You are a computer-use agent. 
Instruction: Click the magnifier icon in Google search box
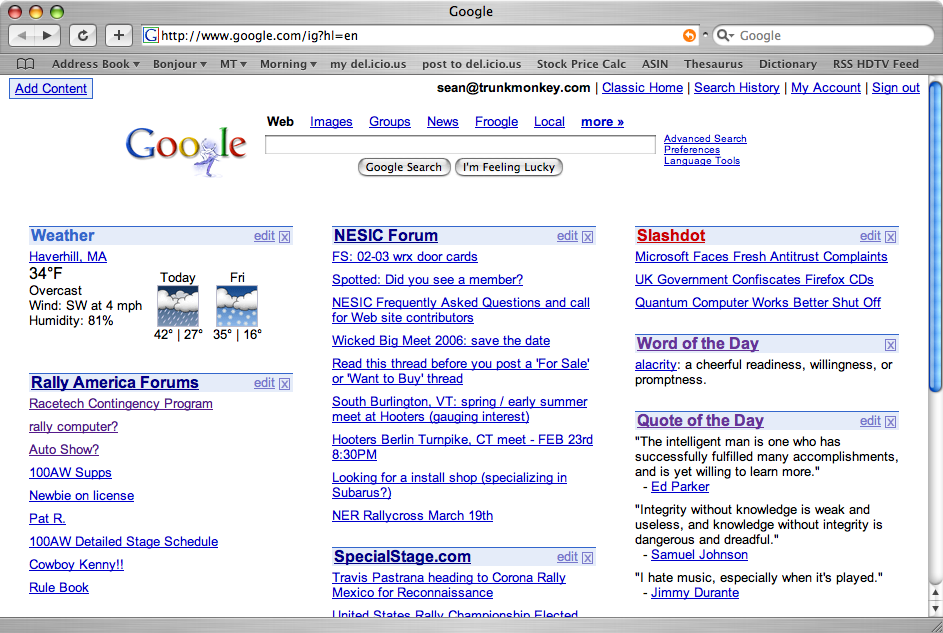coord(725,35)
